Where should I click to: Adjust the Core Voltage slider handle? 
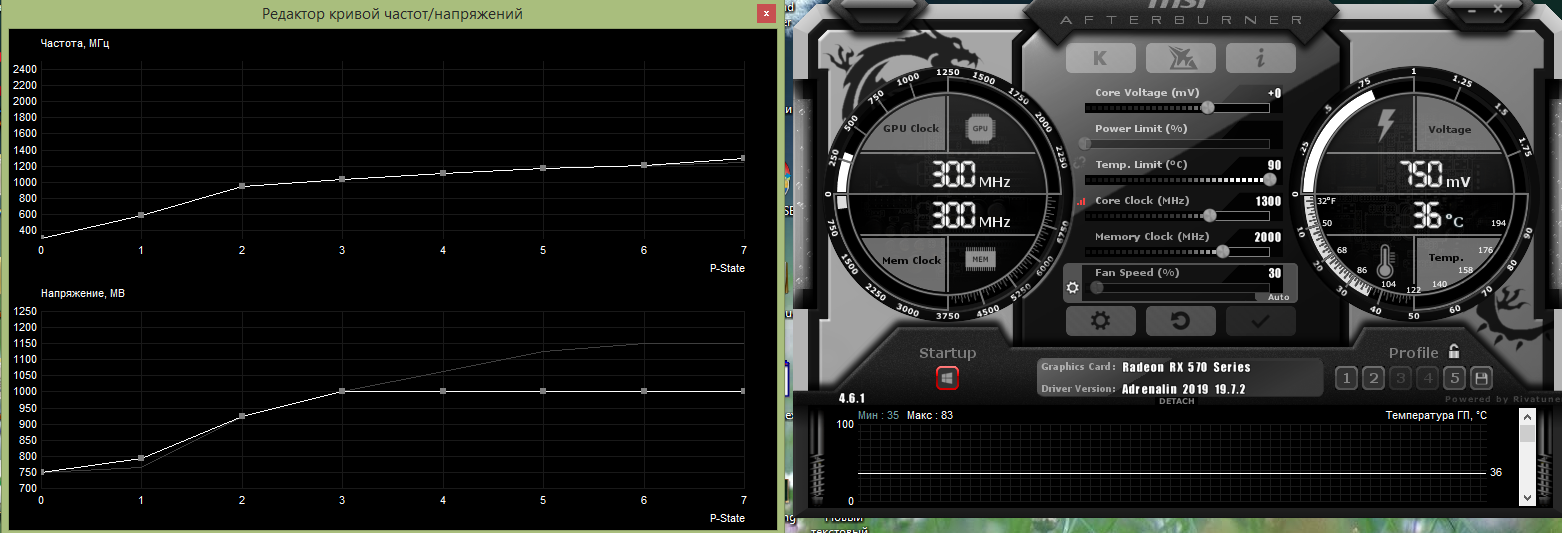(1208, 107)
